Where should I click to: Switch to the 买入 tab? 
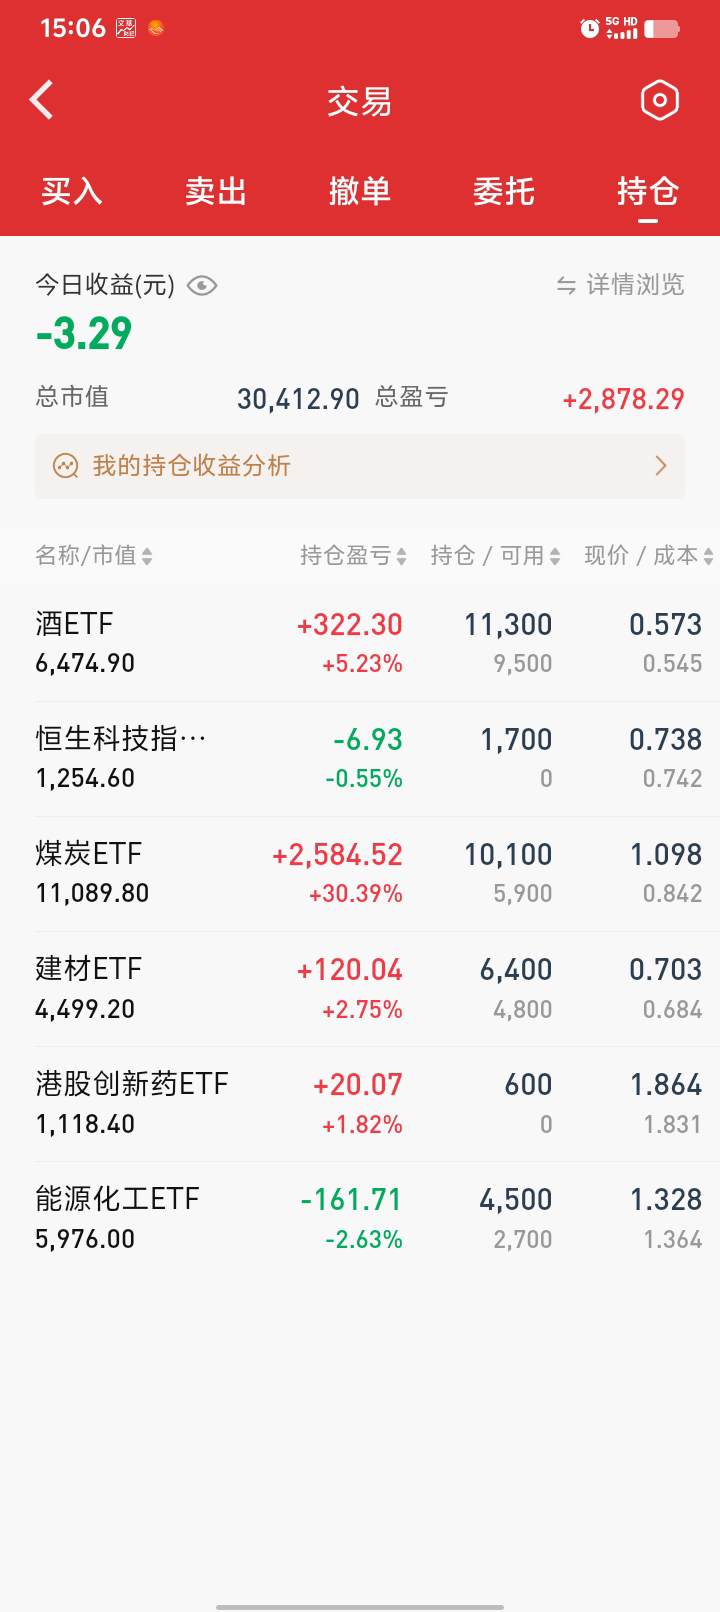pyautogui.click(x=72, y=191)
